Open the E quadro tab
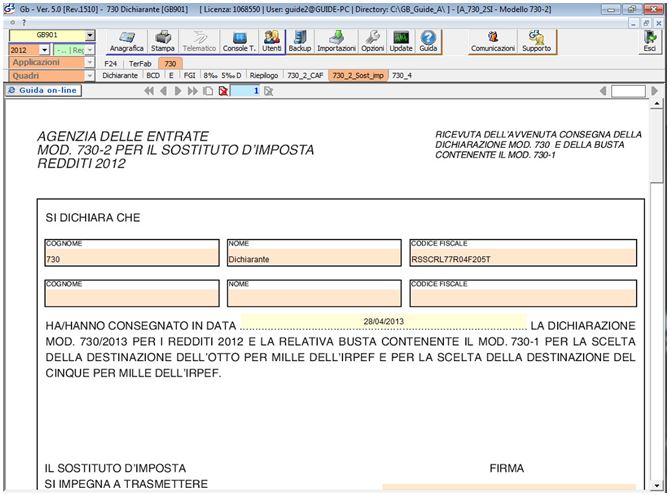 [x=171, y=76]
